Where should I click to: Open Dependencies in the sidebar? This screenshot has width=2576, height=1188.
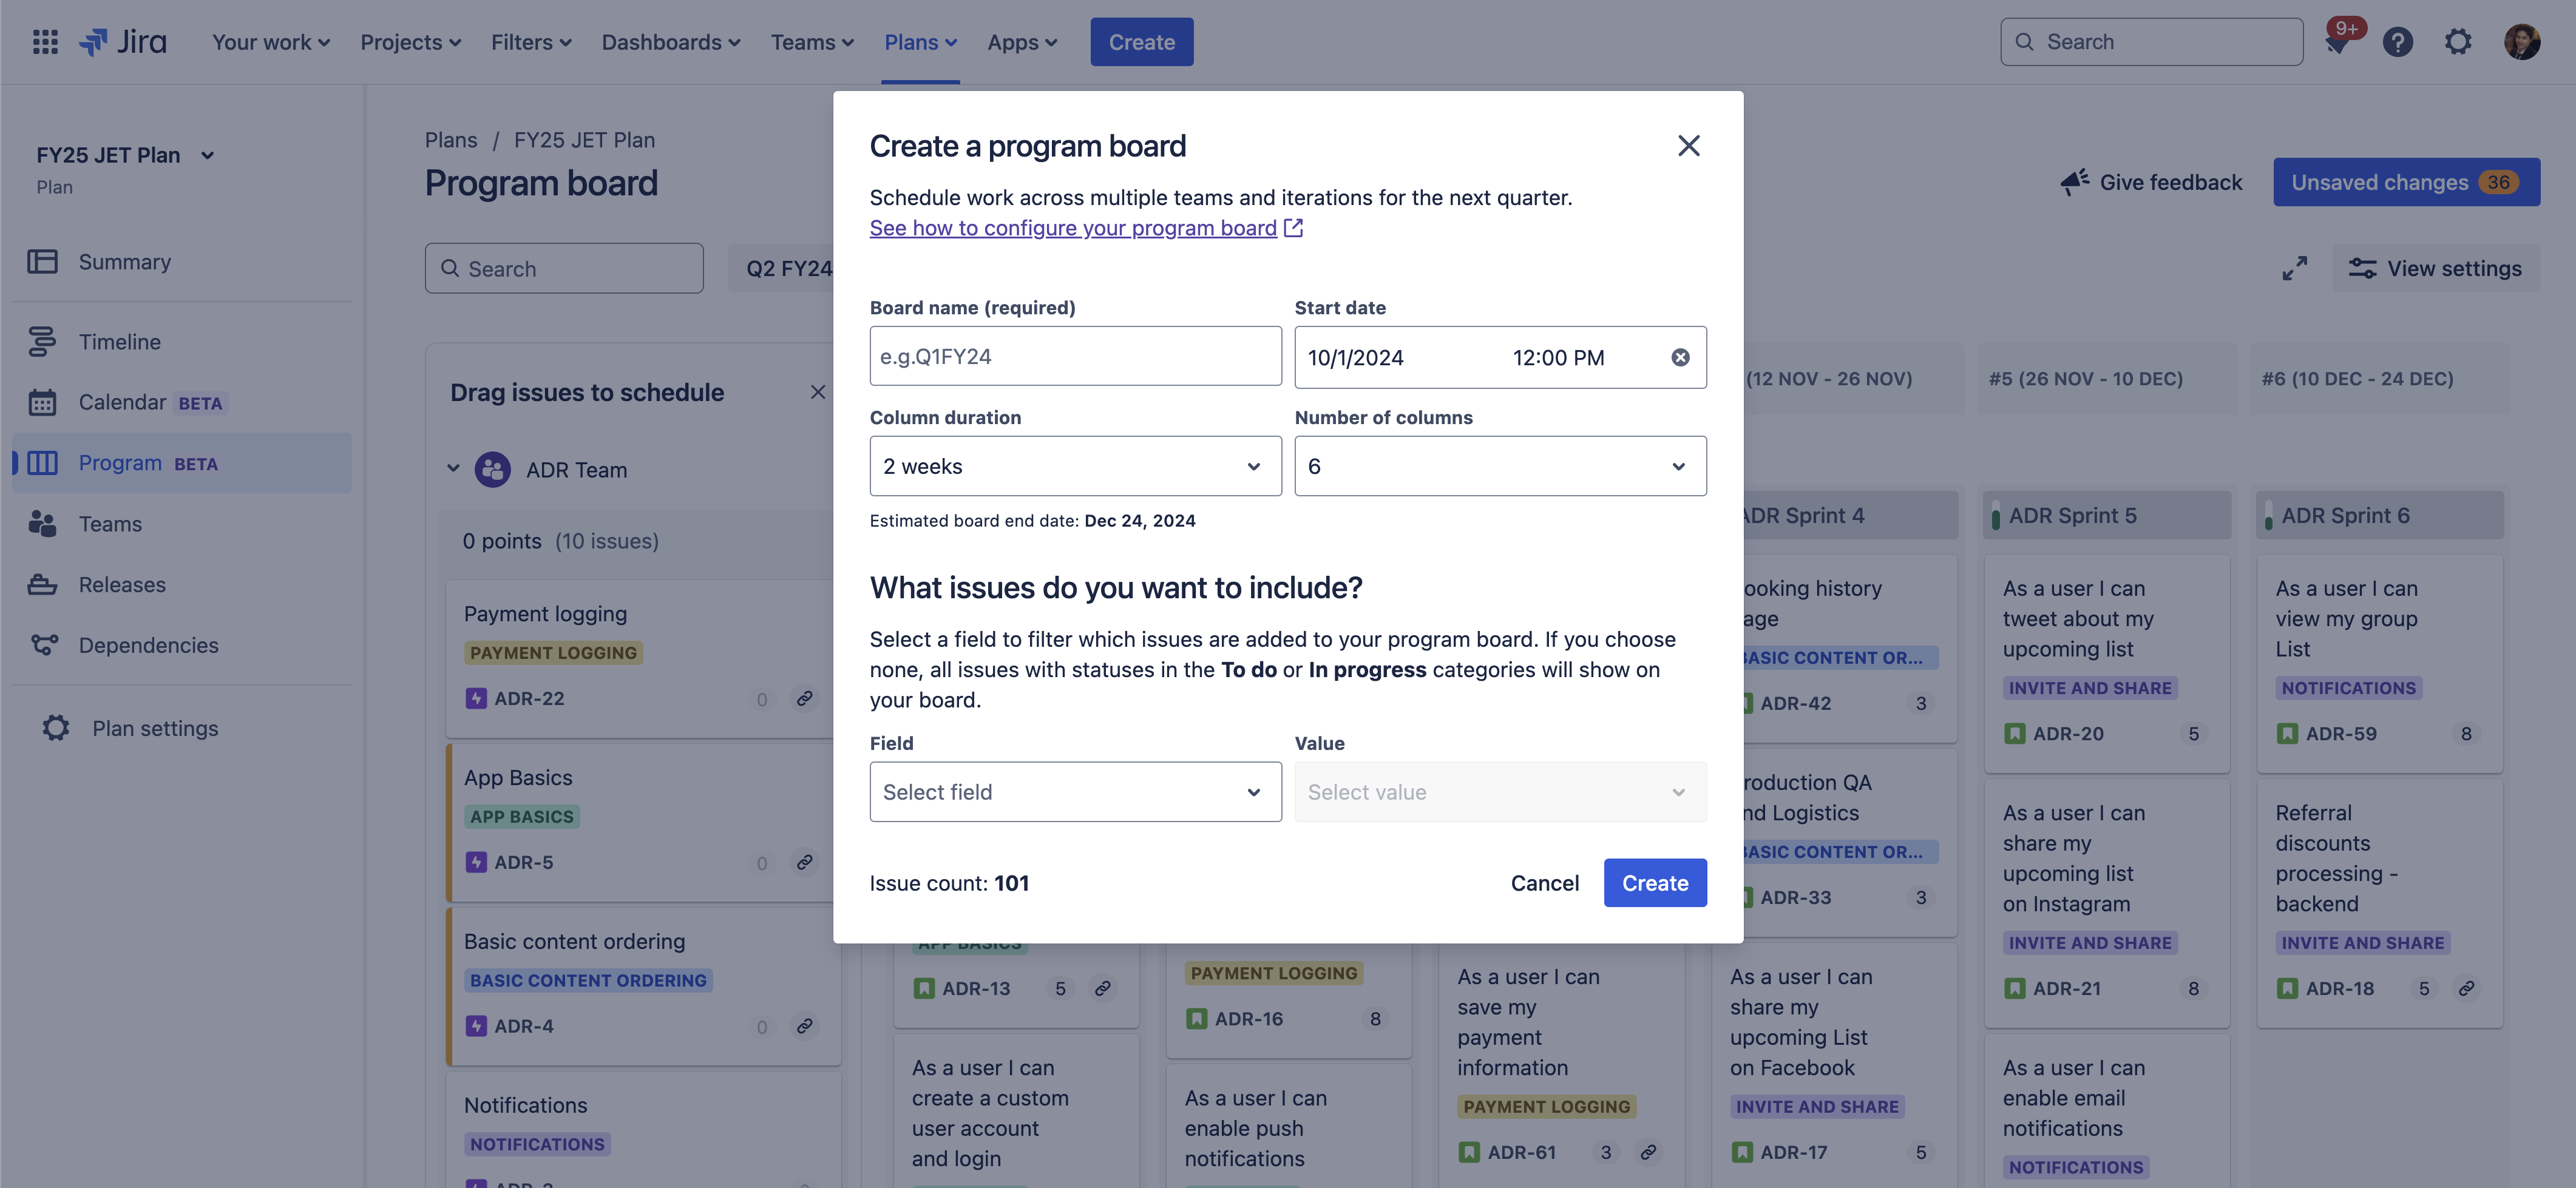[182, 645]
